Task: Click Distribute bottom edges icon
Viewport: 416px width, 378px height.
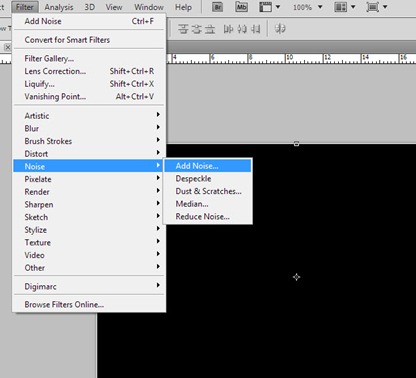Action: (x=210, y=29)
